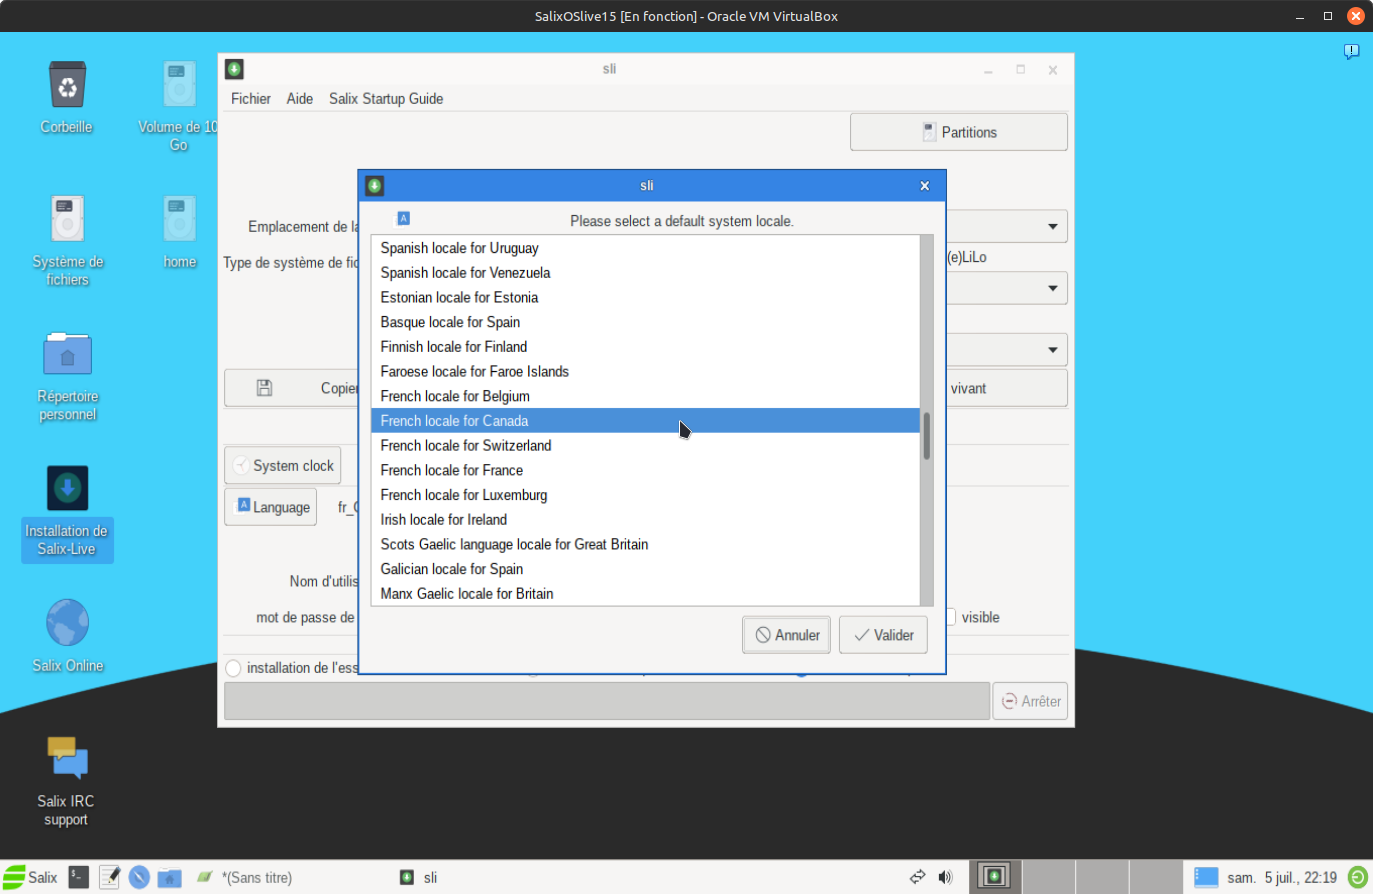
Task: Open the Fichier menu
Action: pyautogui.click(x=250, y=99)
